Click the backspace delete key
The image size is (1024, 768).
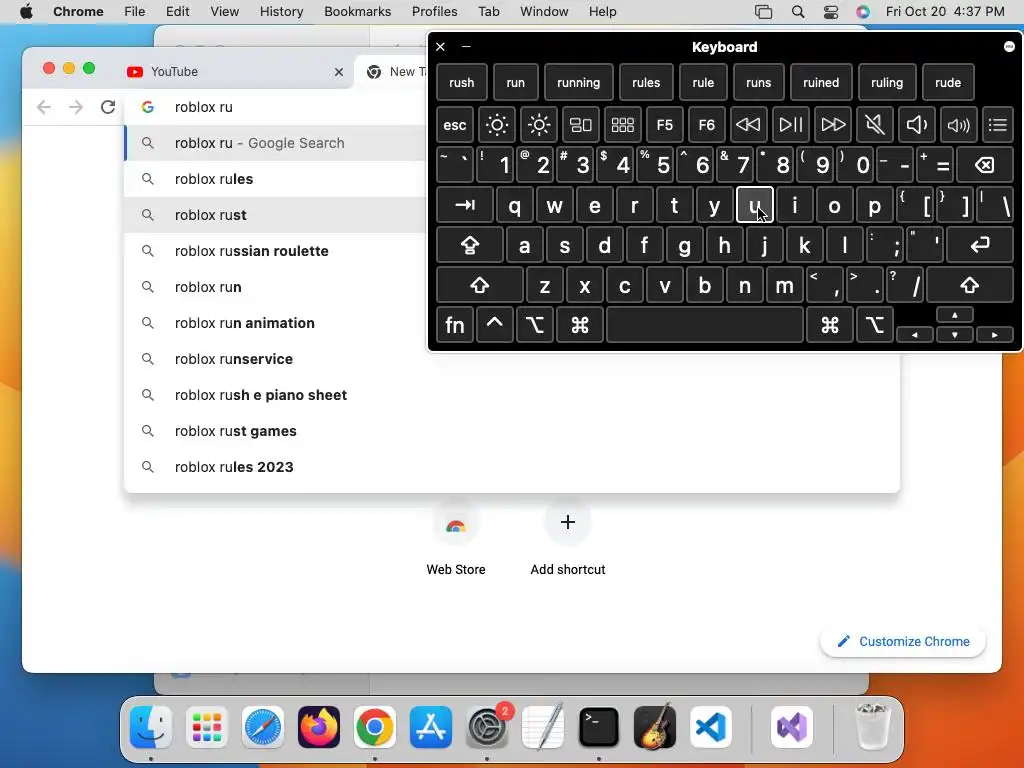985,165
